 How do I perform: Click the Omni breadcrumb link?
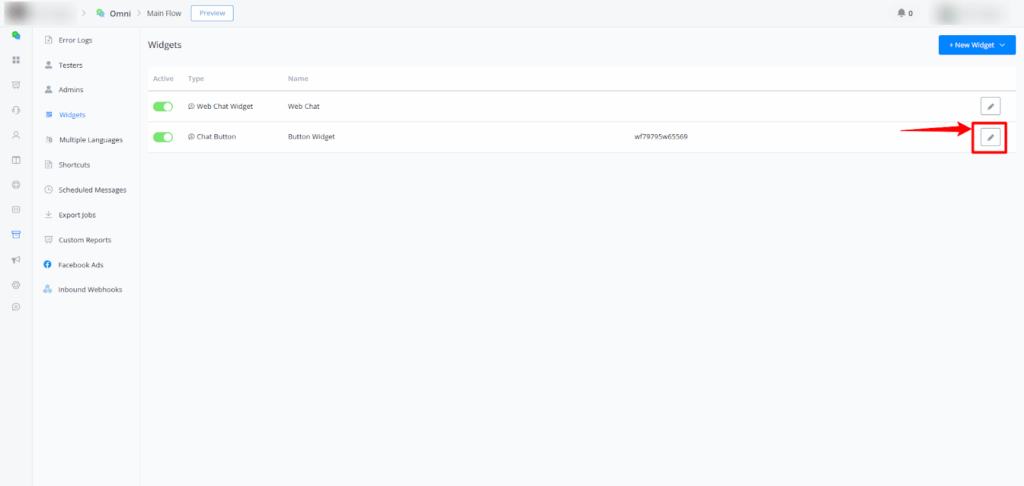coord(122,13)
